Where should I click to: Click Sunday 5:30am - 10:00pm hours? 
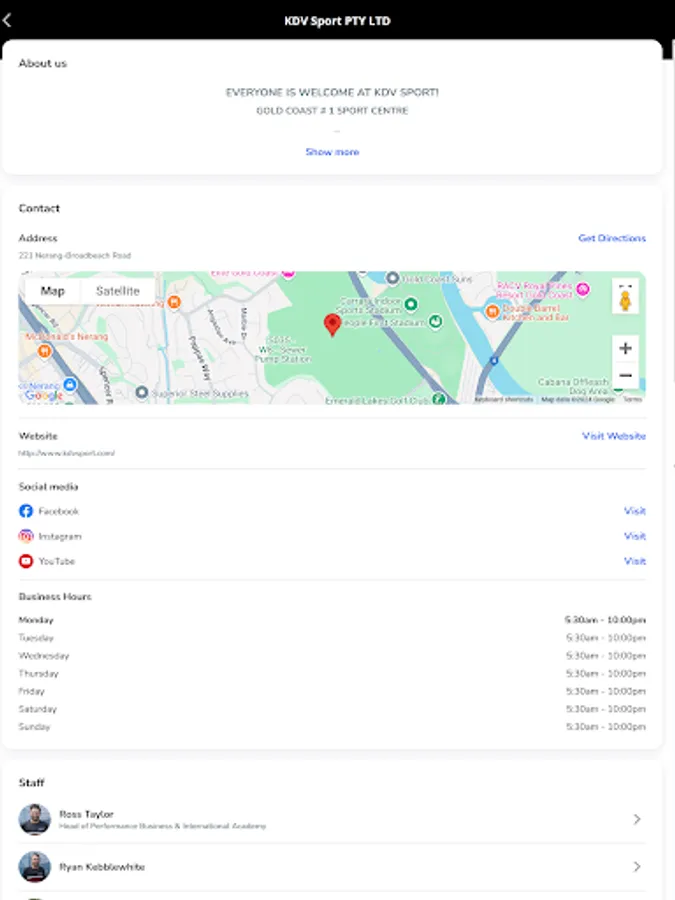pyautogui.click(x=606, y=727)
